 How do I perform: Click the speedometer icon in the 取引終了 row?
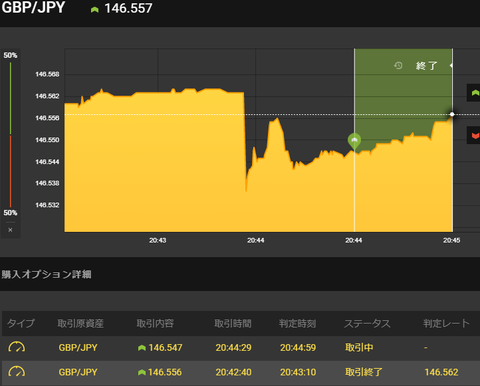pyautogui.click(x=17, y=372)
